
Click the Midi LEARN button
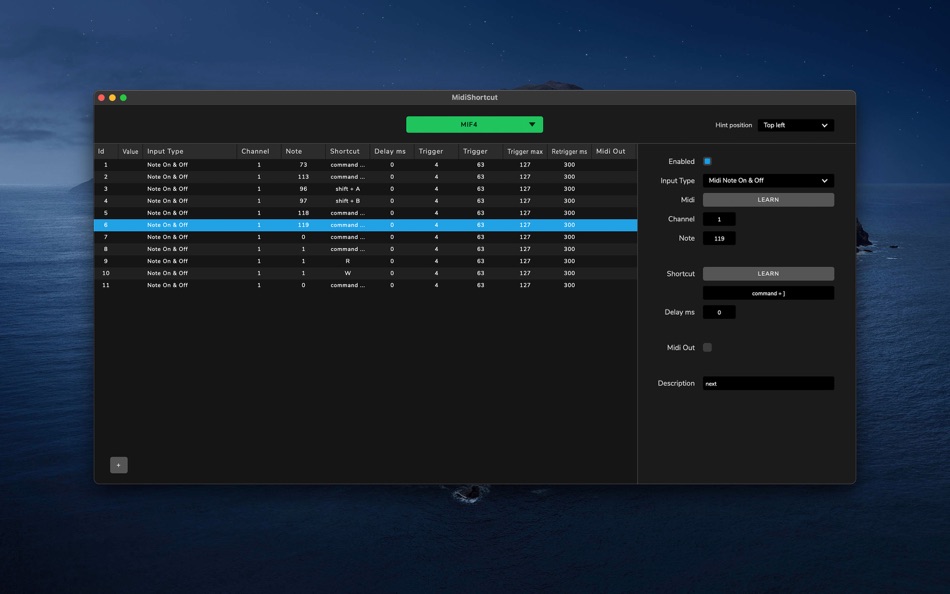point(768,199)
